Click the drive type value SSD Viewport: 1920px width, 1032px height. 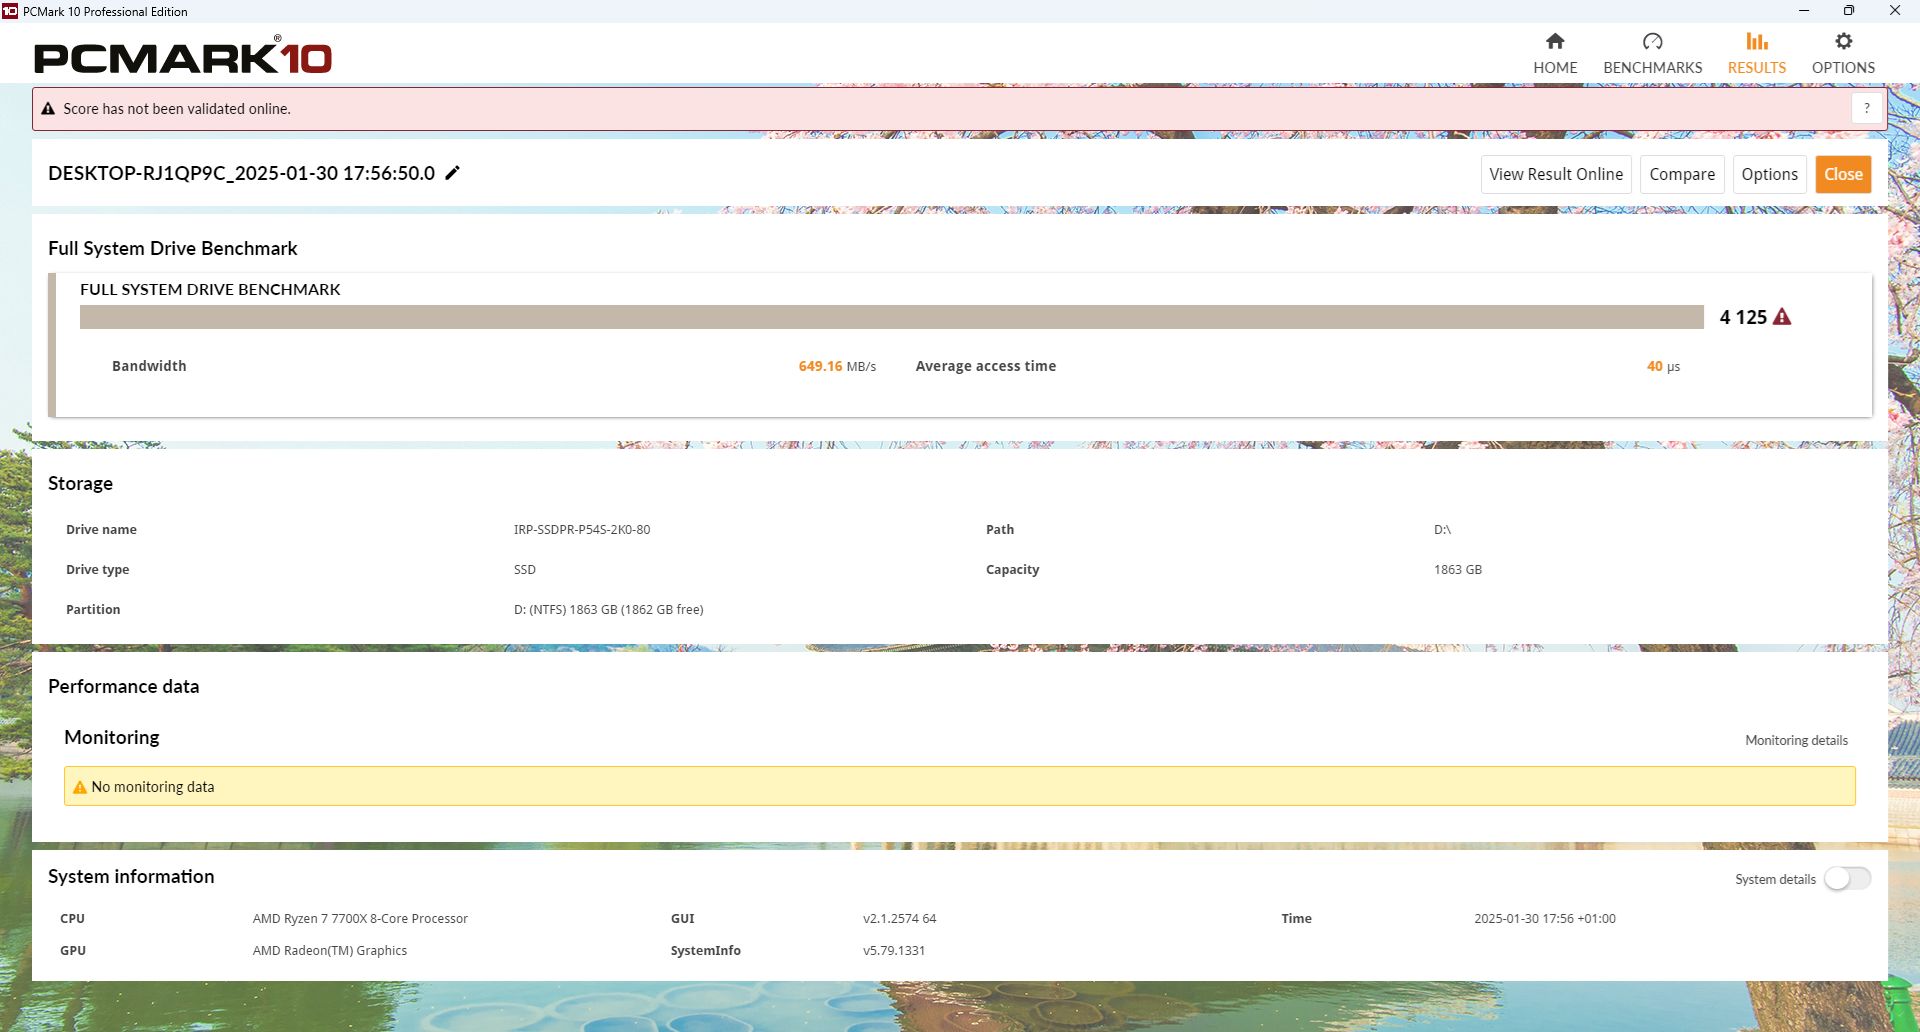coord(525,569)
